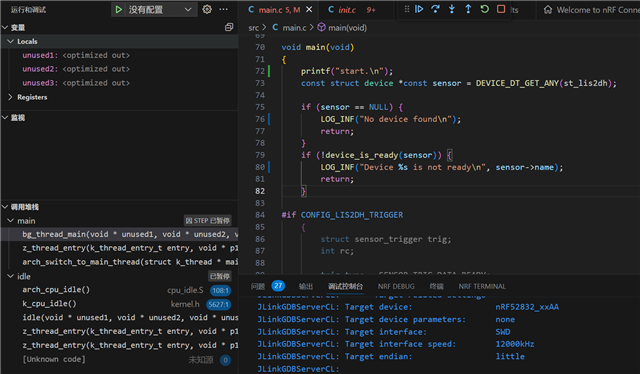
Task: Set breakpoint at line 72 gutter
Action: pos(246,71)
